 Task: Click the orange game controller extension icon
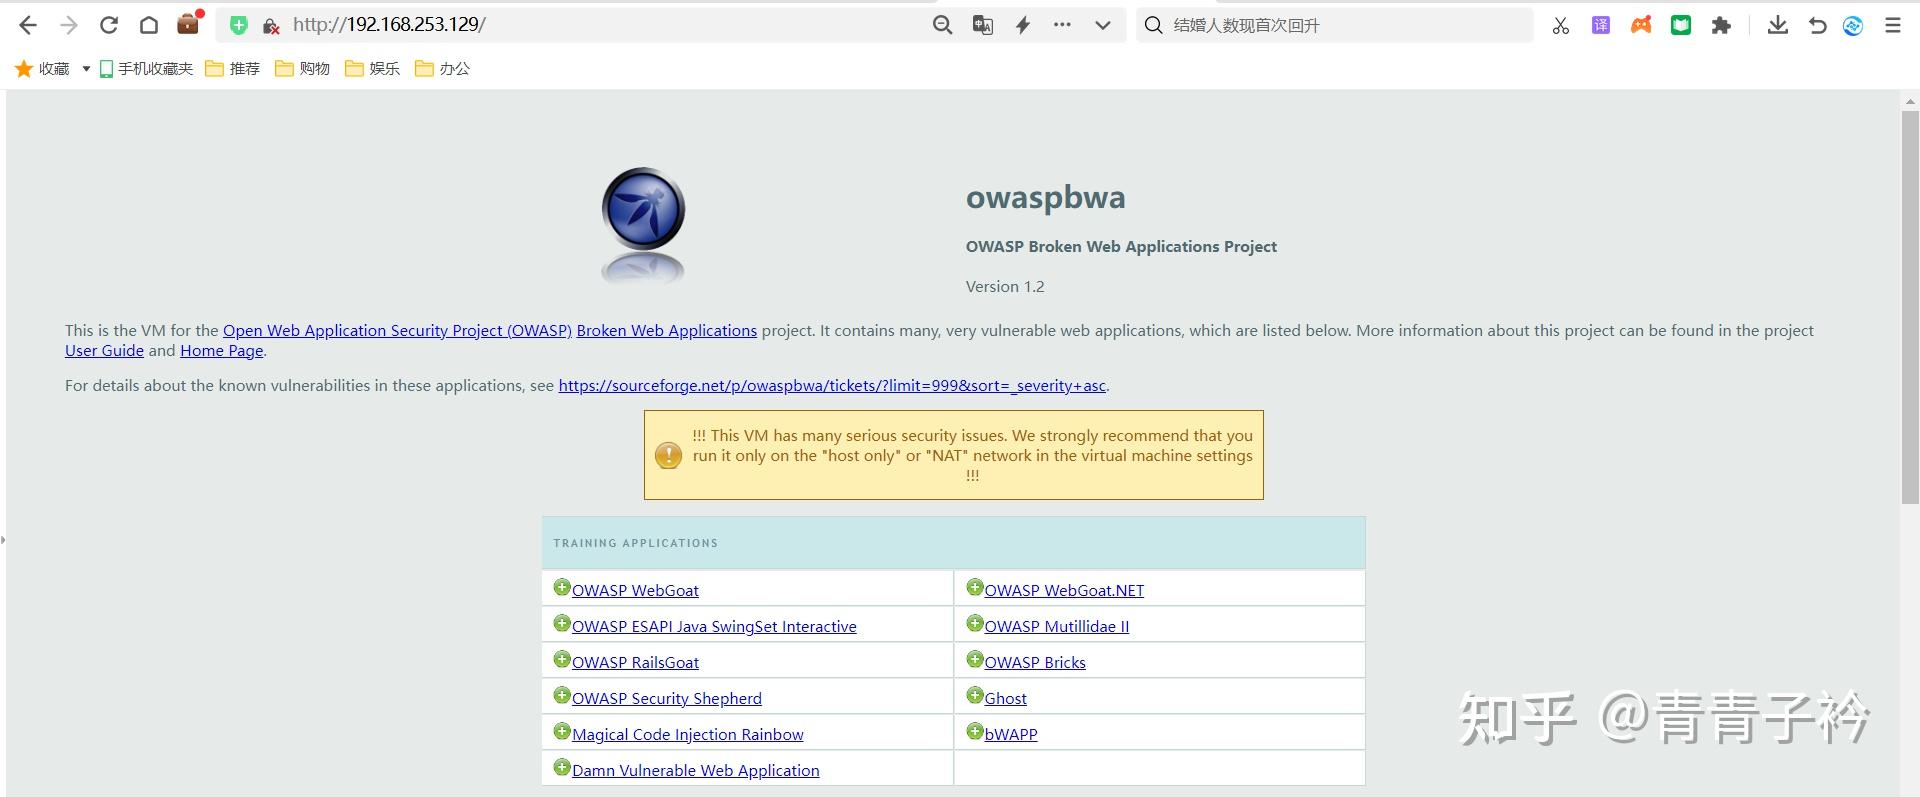1641,25
